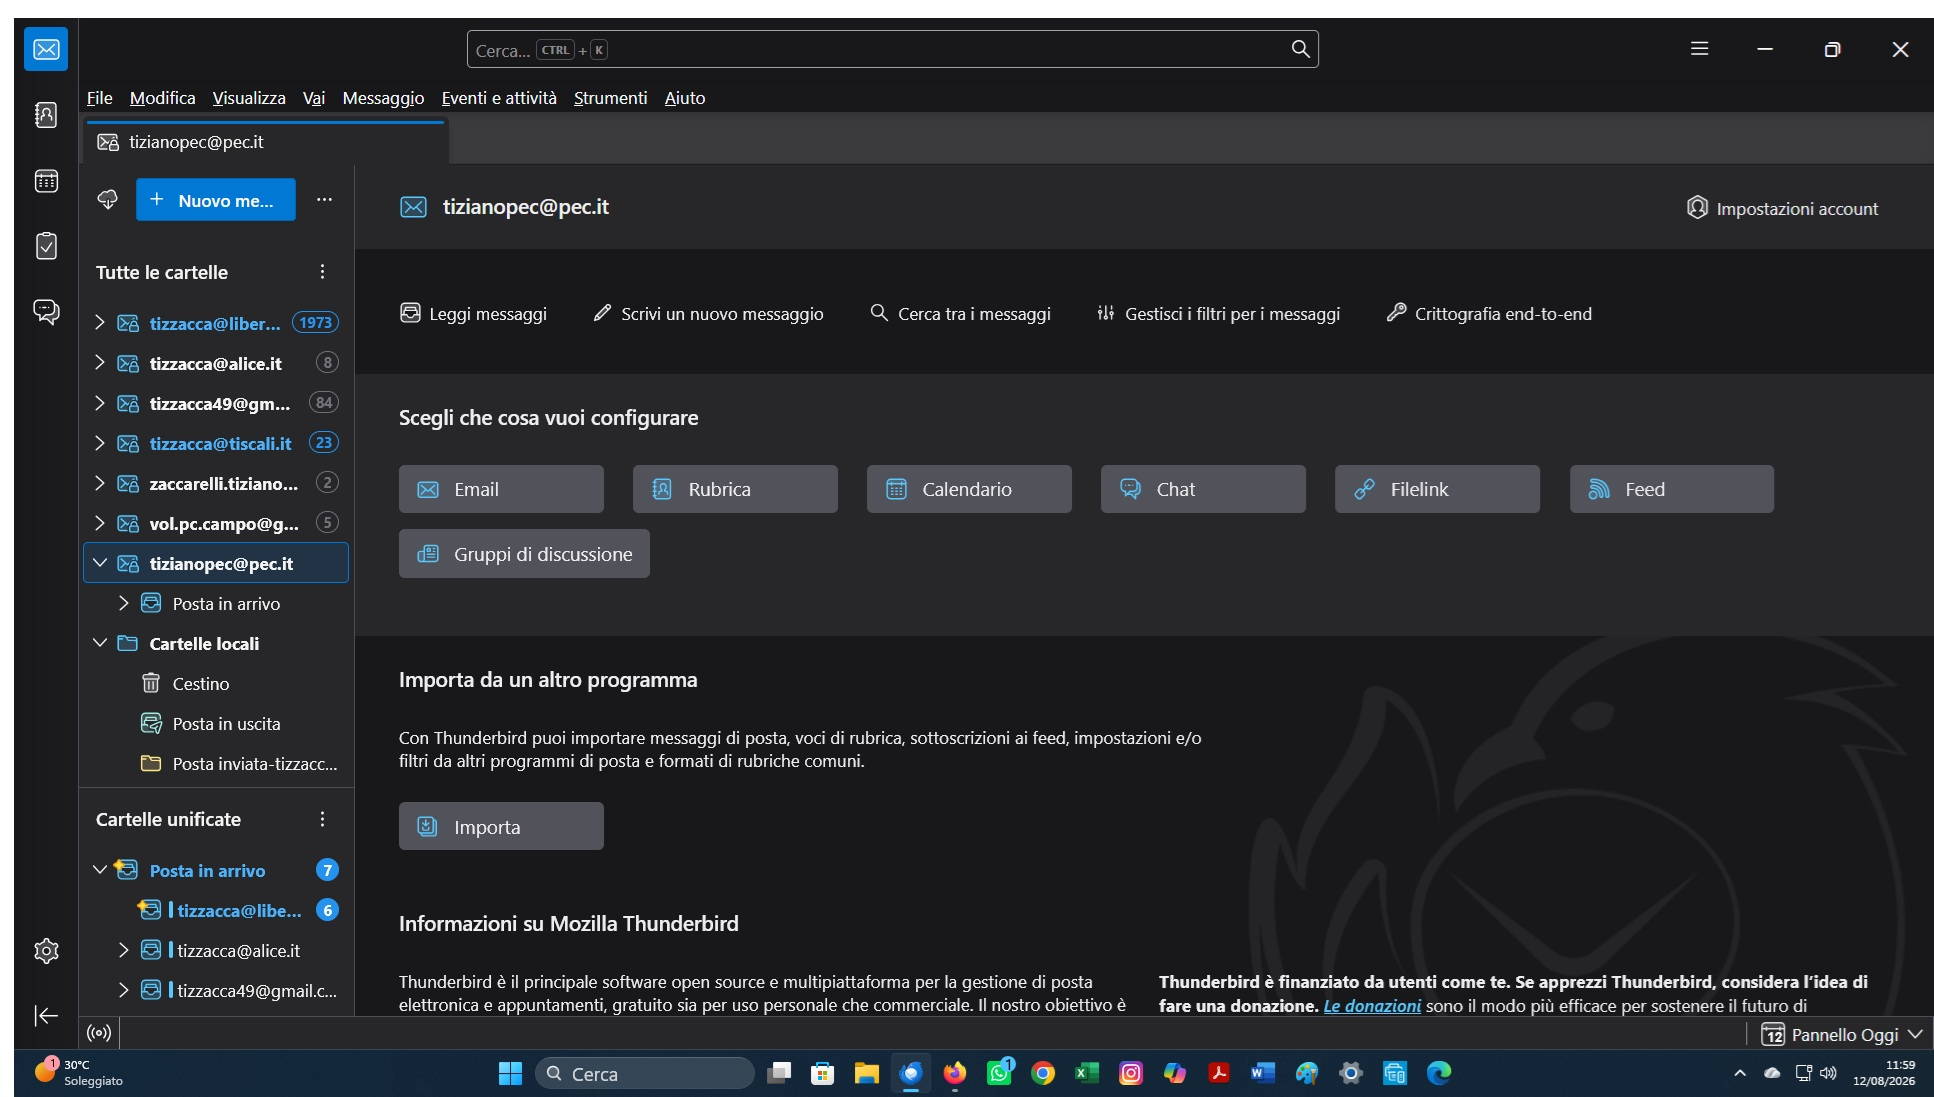
Task: Open Google Chrome from the taskbar
Action: click(x=1043, y=1073)
